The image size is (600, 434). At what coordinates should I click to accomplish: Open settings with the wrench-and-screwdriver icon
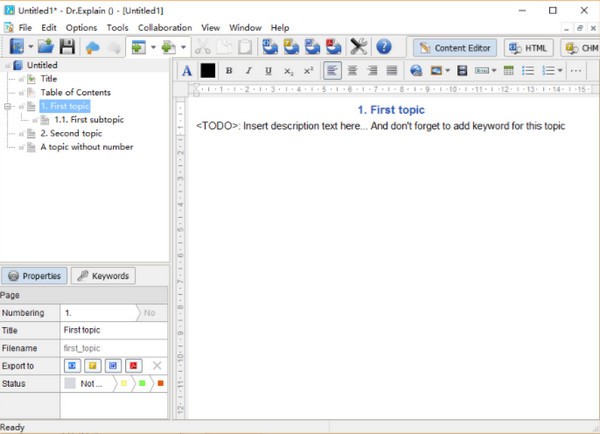pos(359,47)
